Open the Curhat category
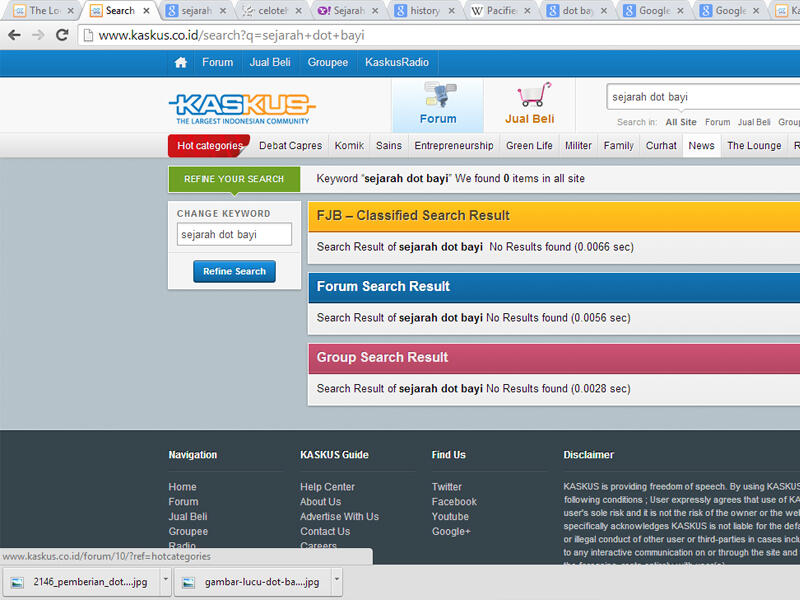This screenshot has width=800, height=600. 661,146
